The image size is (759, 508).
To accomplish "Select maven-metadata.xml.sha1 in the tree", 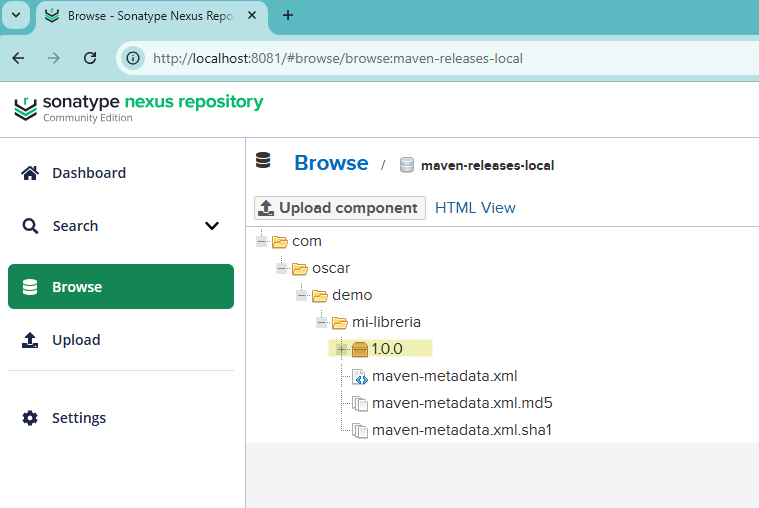I will tap(462, 431).
